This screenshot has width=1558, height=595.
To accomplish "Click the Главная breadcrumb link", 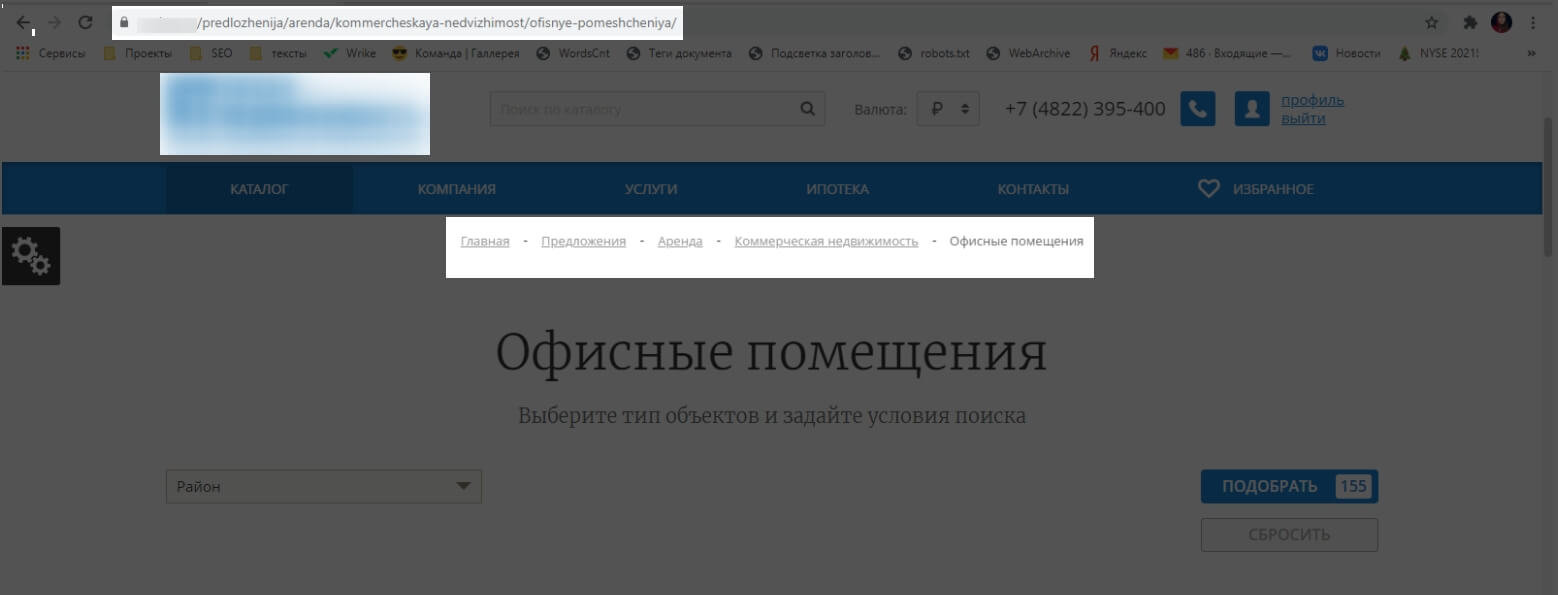I will click(x=485, y=241).
